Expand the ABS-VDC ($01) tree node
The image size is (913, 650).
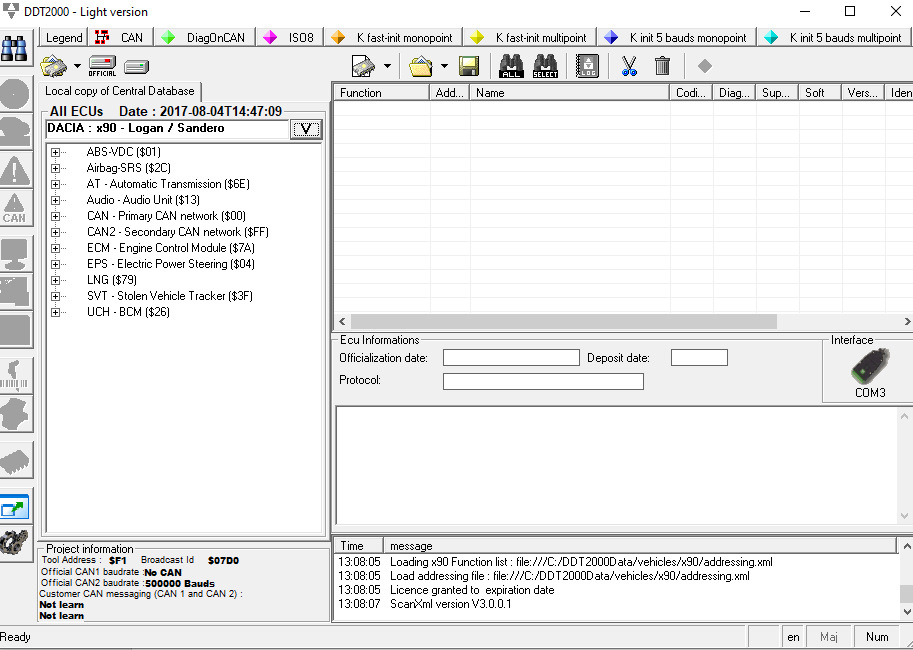55,152
